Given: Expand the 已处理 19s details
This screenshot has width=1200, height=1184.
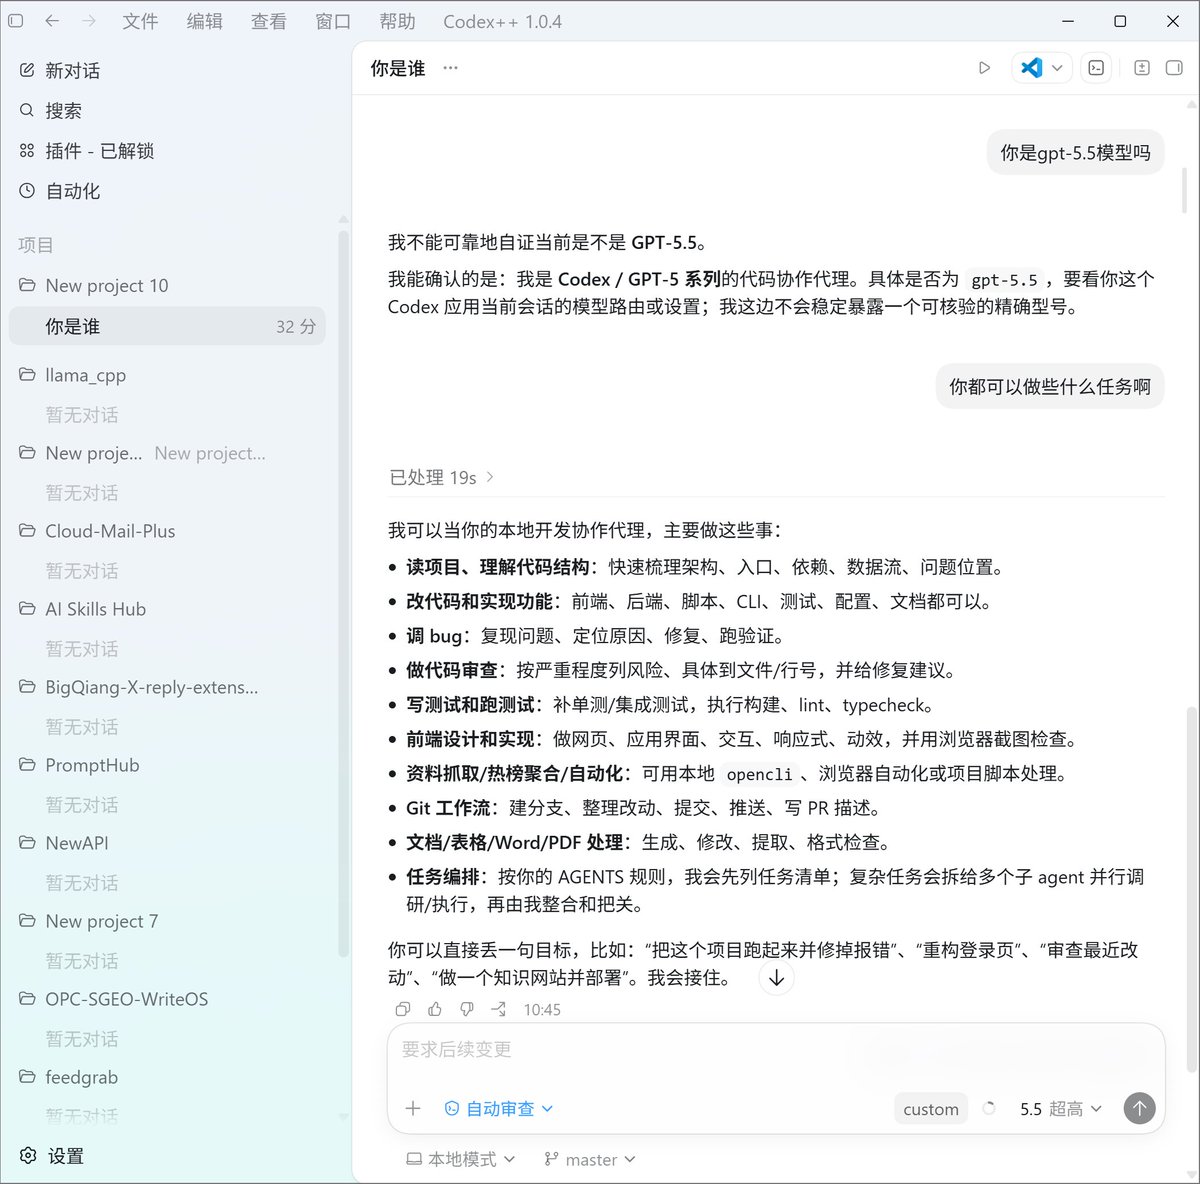Looking at the screenshot, I should click(x=442, y=478).
